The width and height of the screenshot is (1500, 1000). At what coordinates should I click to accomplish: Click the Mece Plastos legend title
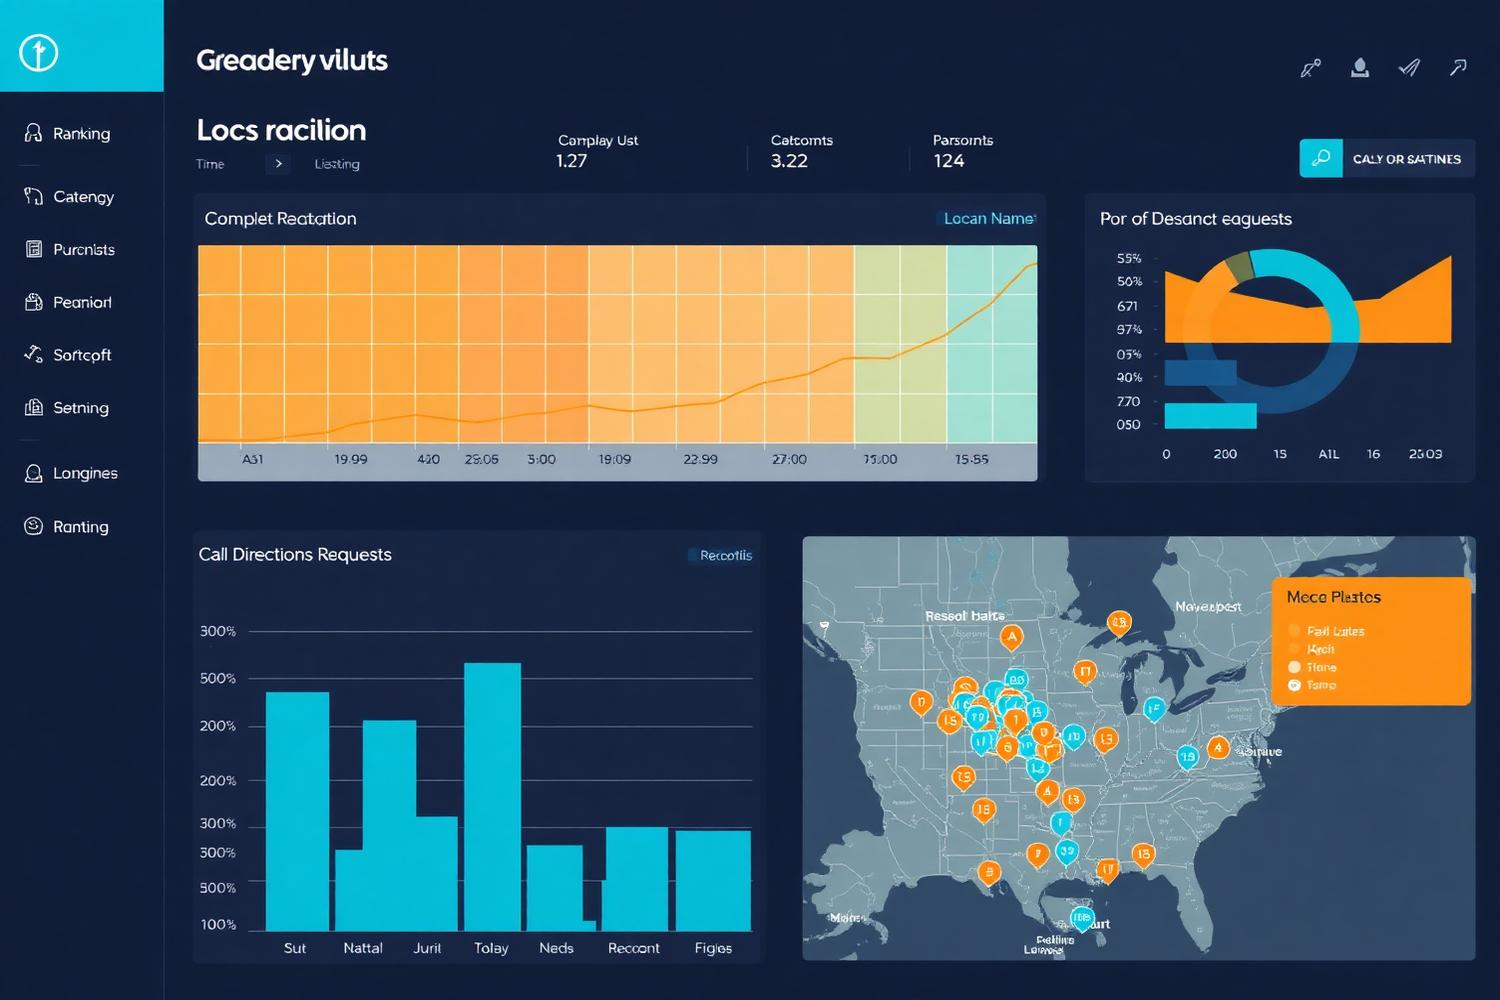[x=1334, y=597]
